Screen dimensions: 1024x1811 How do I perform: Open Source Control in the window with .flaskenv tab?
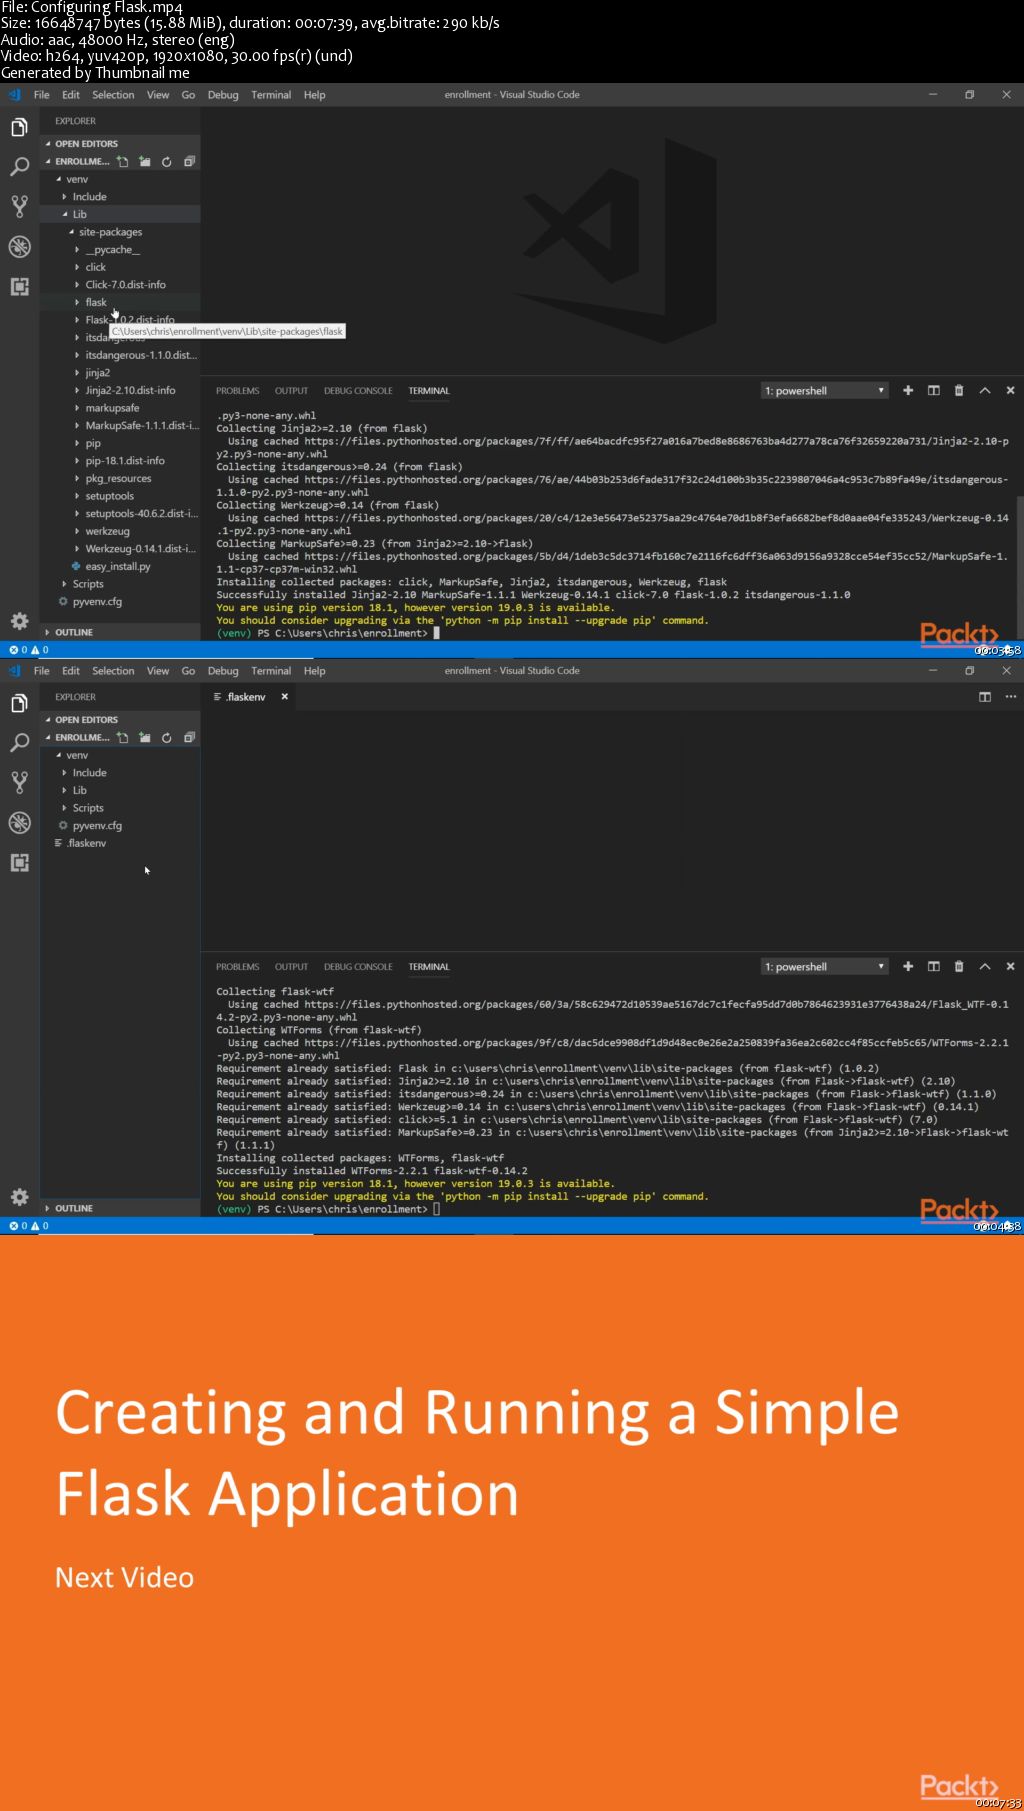pyautogui.click(x=19, y=782)
